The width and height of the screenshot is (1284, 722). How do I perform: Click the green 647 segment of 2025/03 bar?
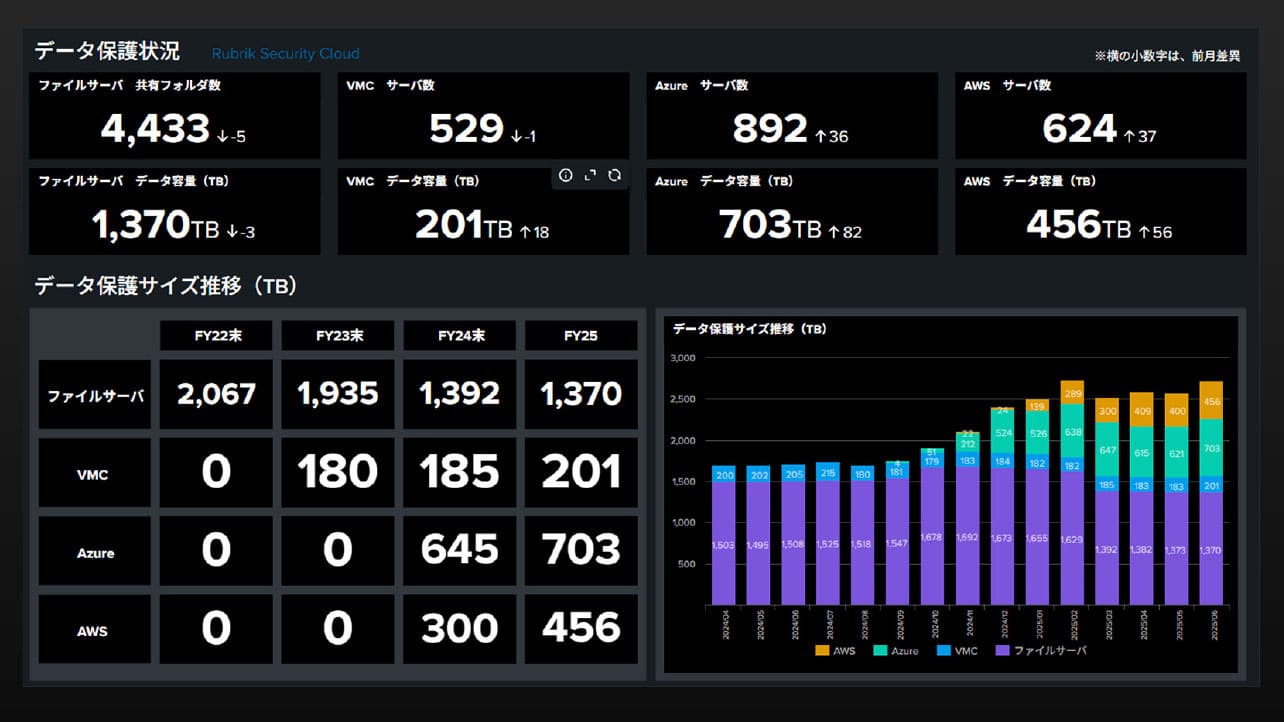click(x=1107, y=450)
